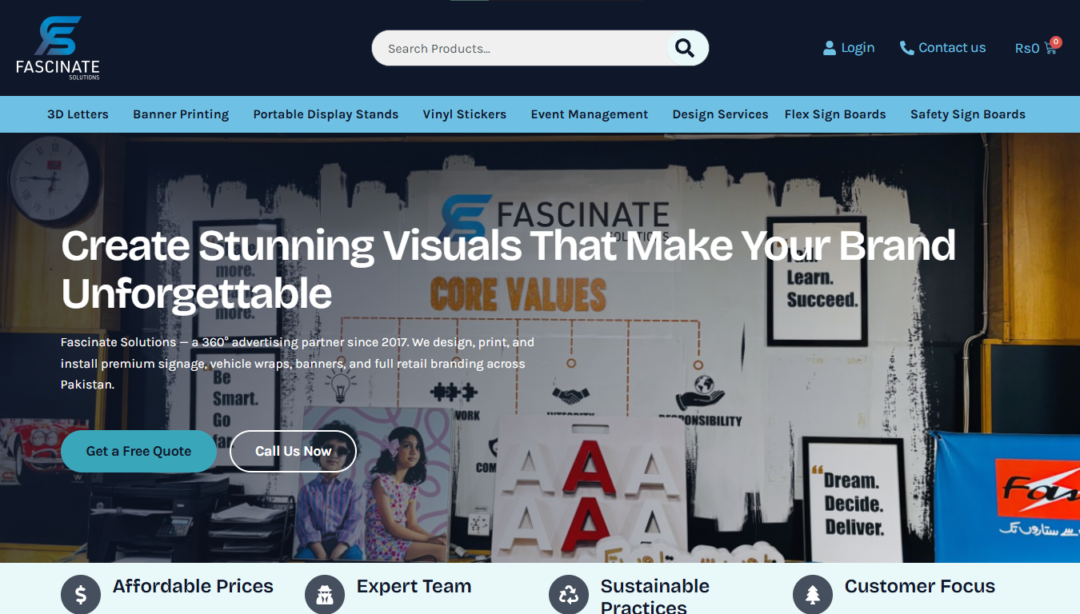Click the tree Customer Focus icon
Viewport: 1080px width, 614px height.
pyautogui.click(x=813, y=594)
